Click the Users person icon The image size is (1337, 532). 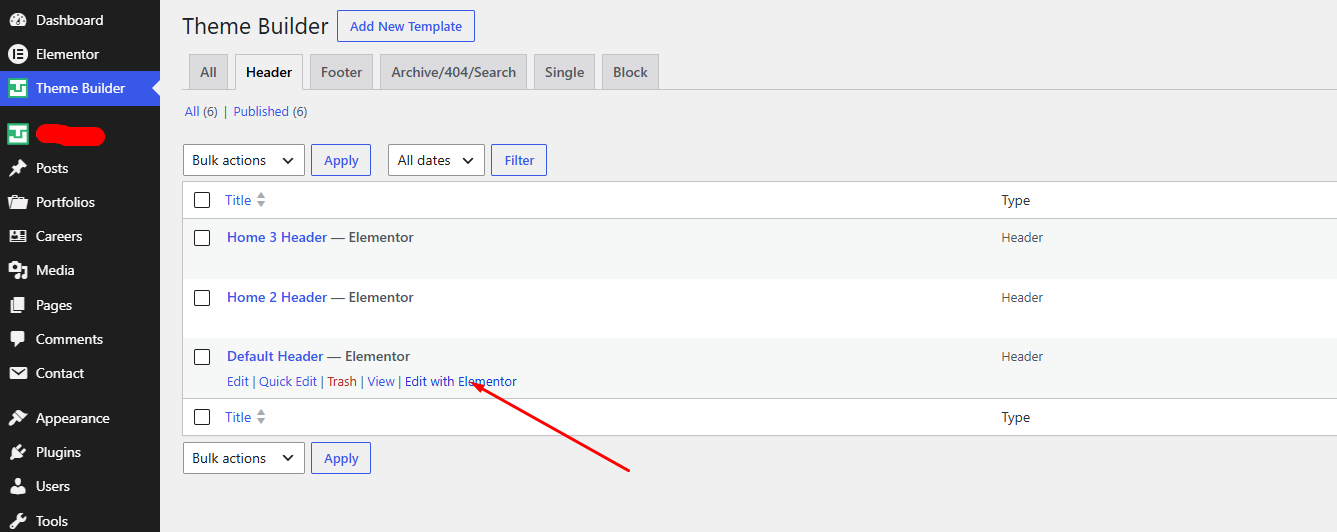pyautogui.click(x=17, y=486)
